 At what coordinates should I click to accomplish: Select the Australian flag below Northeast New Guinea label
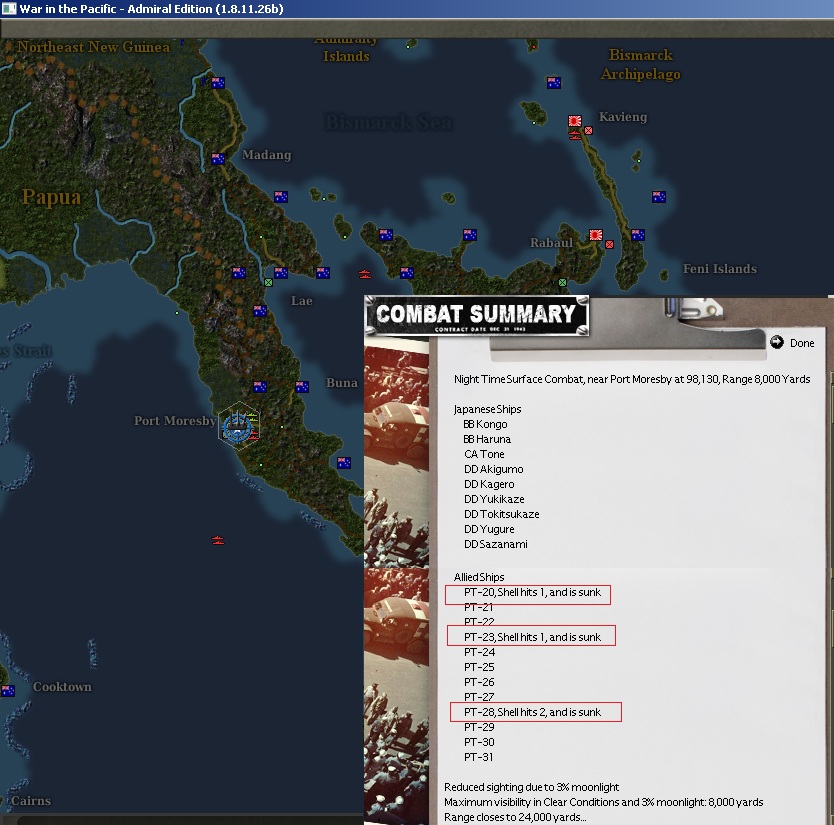[218, 83]
